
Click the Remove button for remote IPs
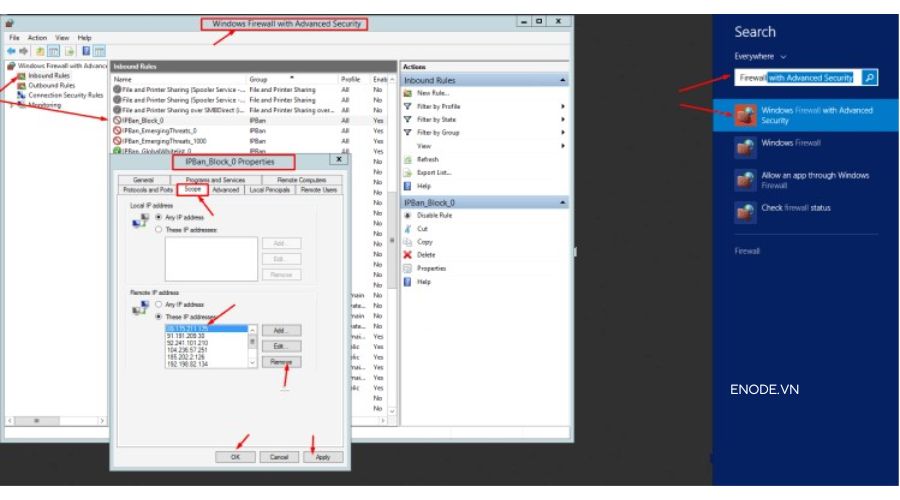click(x=281, y=362)
